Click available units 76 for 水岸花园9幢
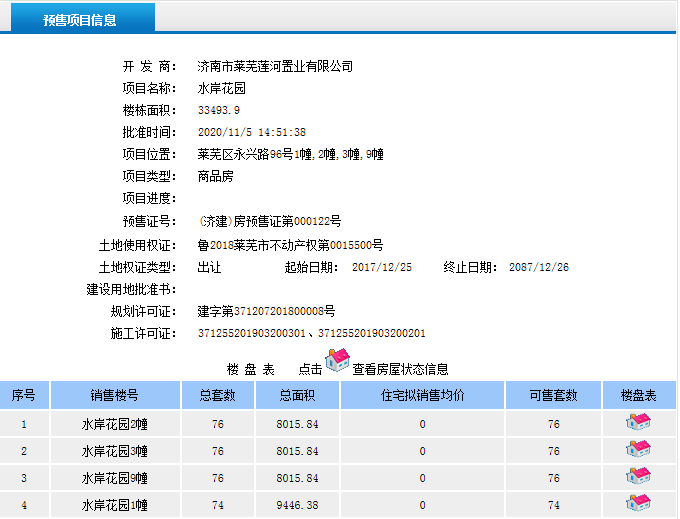Image resolution: width=680 pixels, height=519 pixels. [x=554, y=478]
